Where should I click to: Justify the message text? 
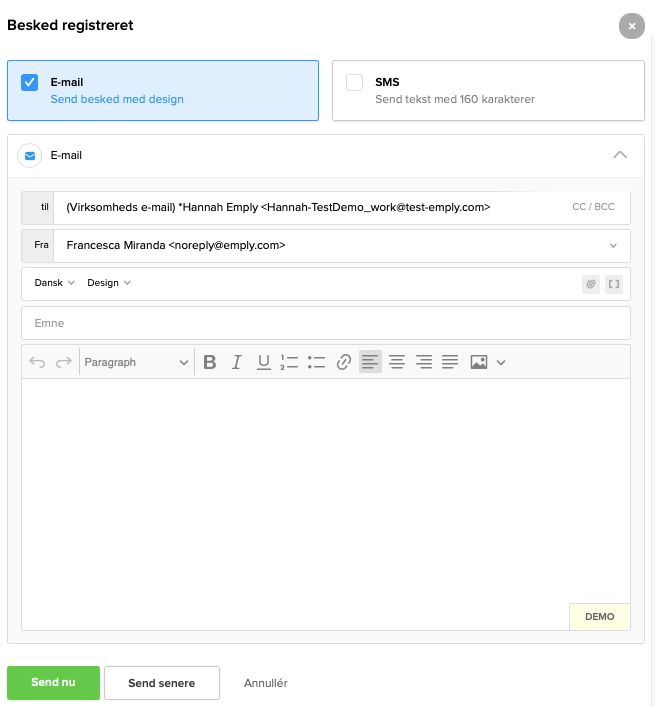[450, 362]
